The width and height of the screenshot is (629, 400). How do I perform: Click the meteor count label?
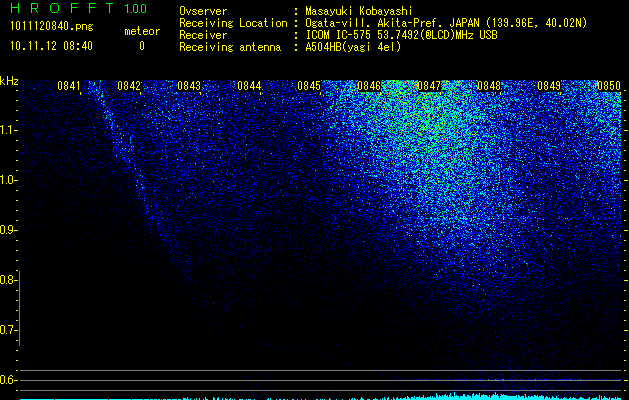(x=142, y=31)
